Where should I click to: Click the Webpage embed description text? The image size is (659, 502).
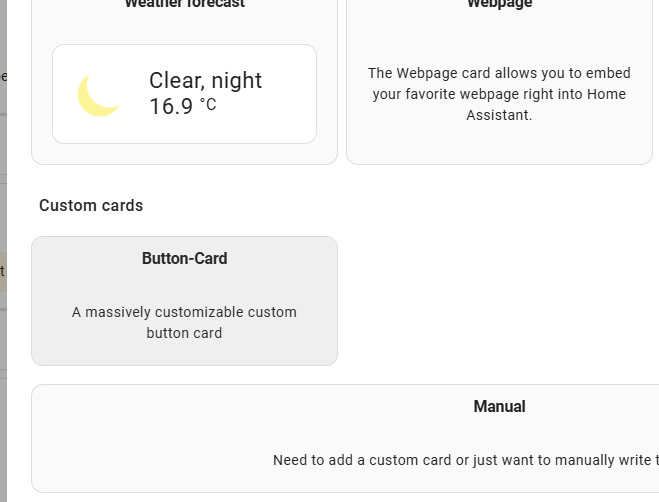coord(499,94)
